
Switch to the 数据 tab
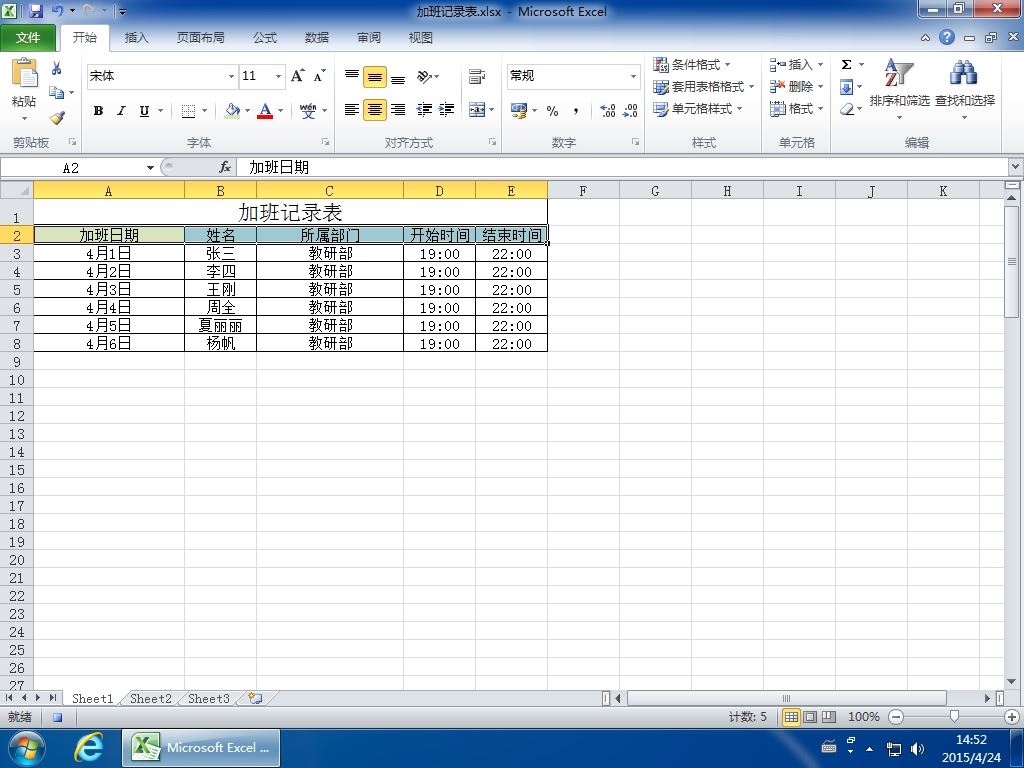coord(317,38)
